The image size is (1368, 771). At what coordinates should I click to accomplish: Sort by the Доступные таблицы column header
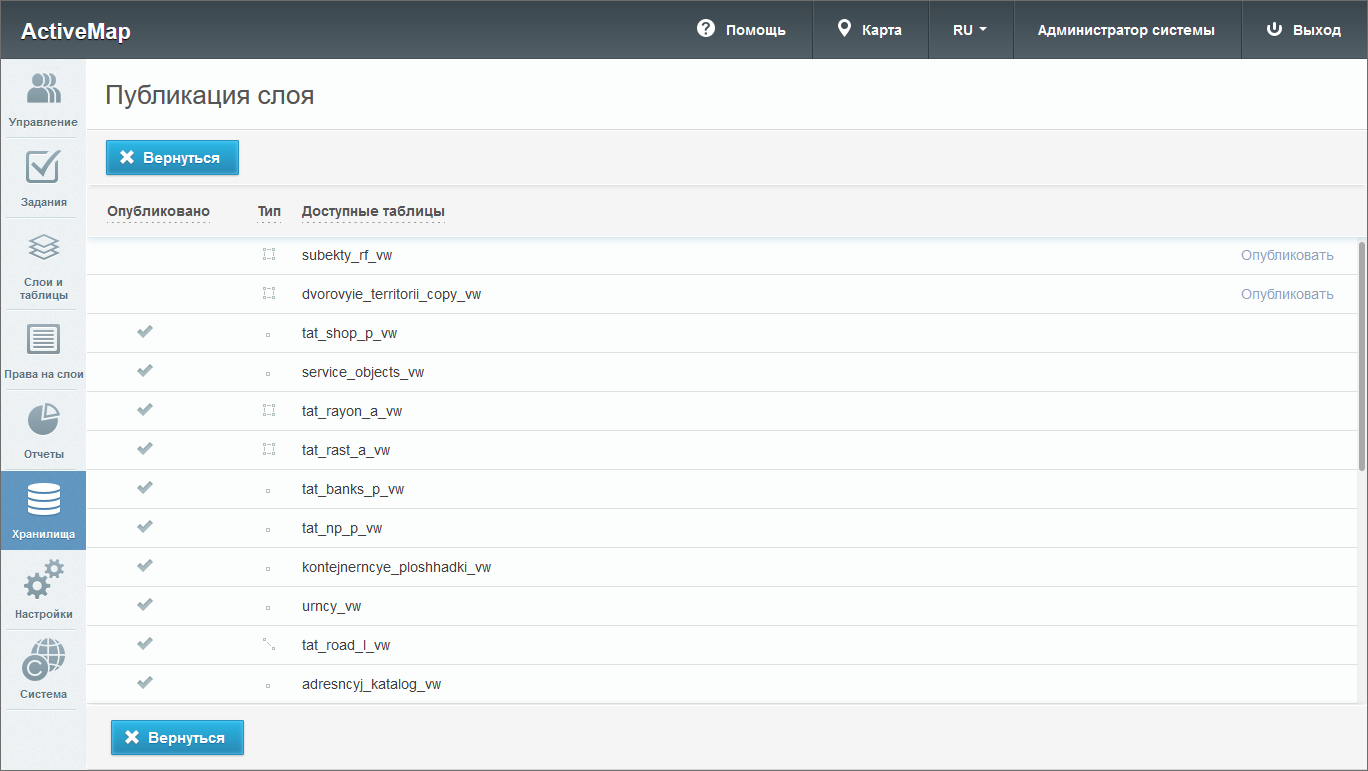click(x=373, y=211)
